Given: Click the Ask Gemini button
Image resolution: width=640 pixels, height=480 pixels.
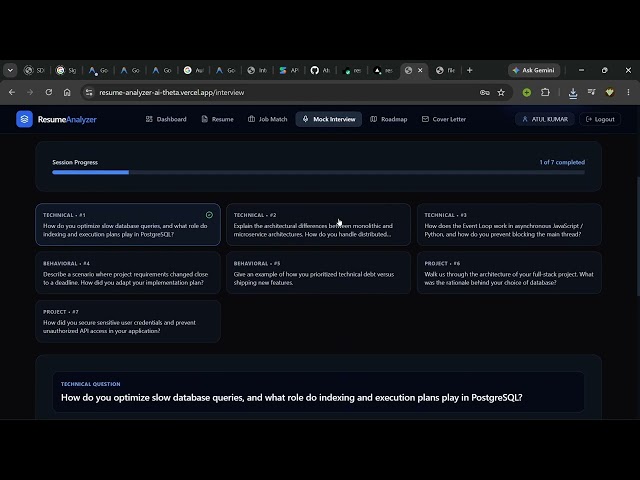Looking at the screenshot, I should tap(534, 70).
